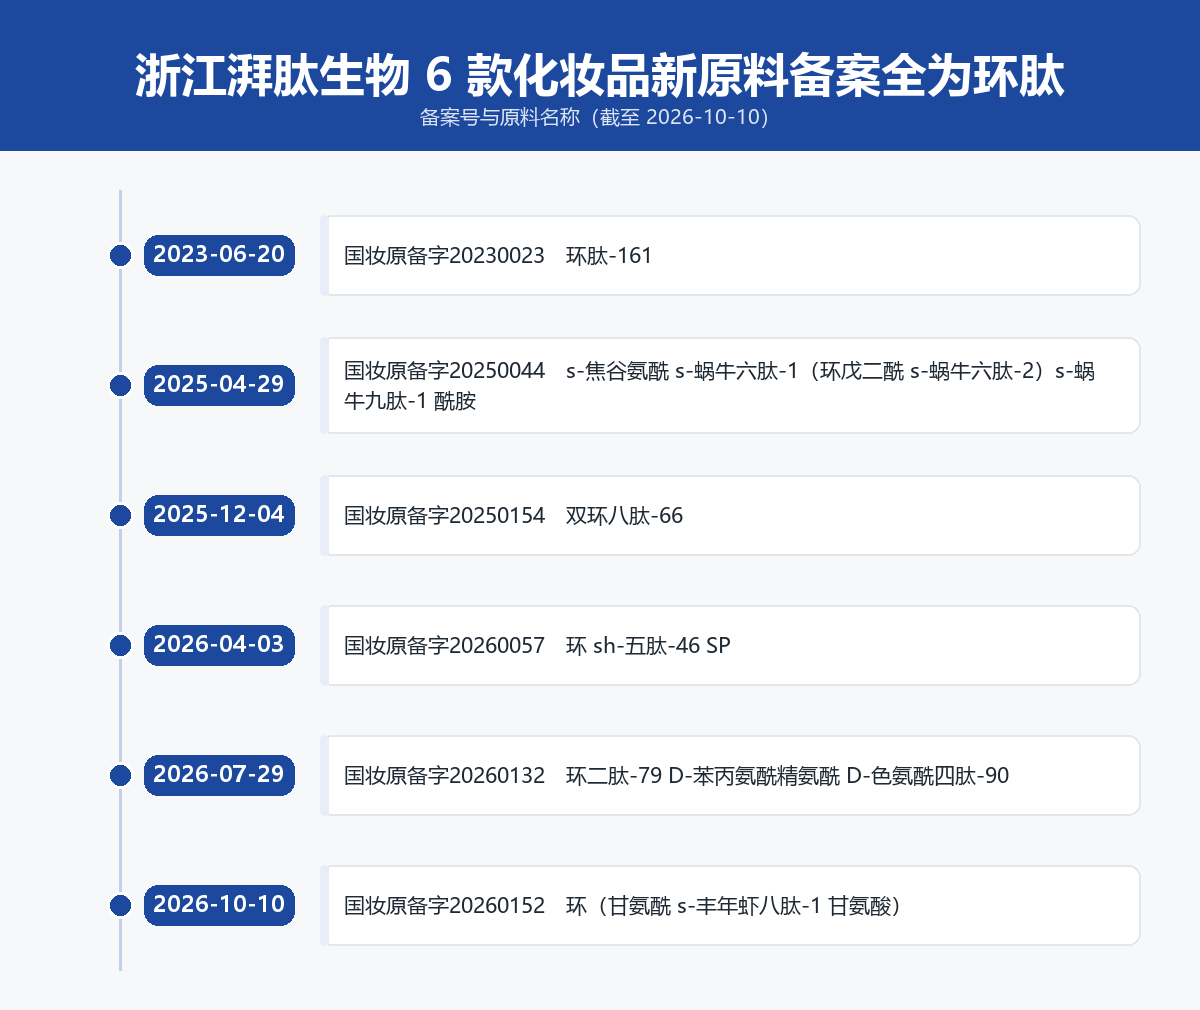The image size is (1200, 1010).
Task: Open the card for 国妆原备字20250044
Action: click(730, 385)
